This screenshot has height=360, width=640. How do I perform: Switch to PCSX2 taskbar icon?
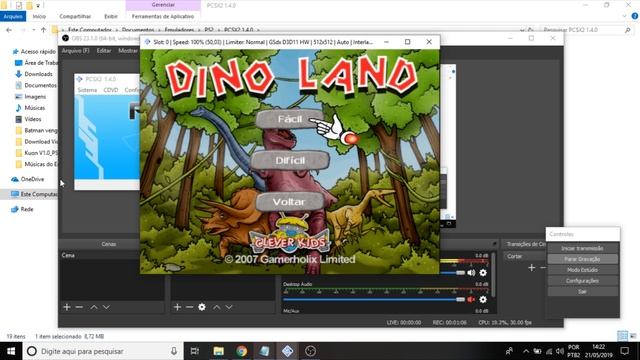287,351
